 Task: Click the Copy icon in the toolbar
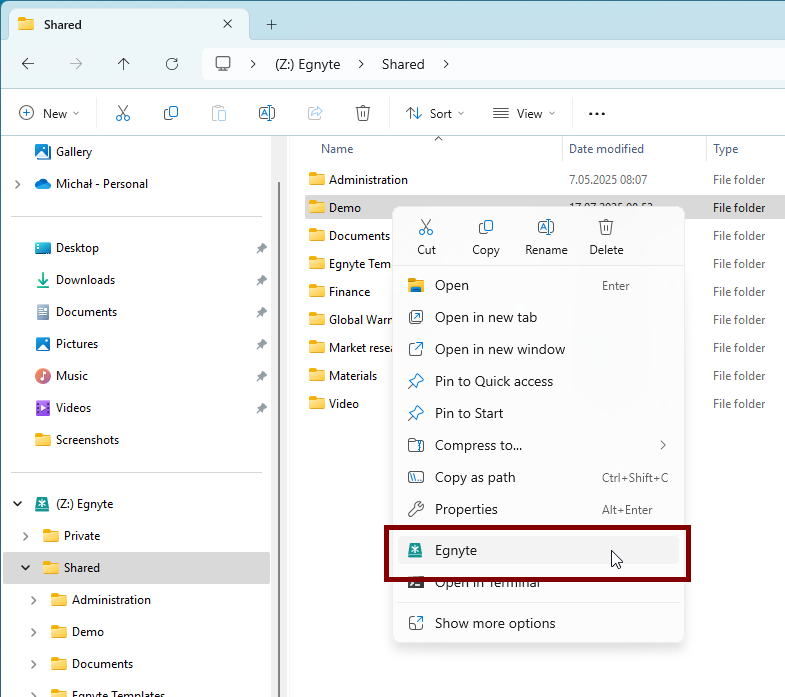pyautogui.click(x=171, y=113)
